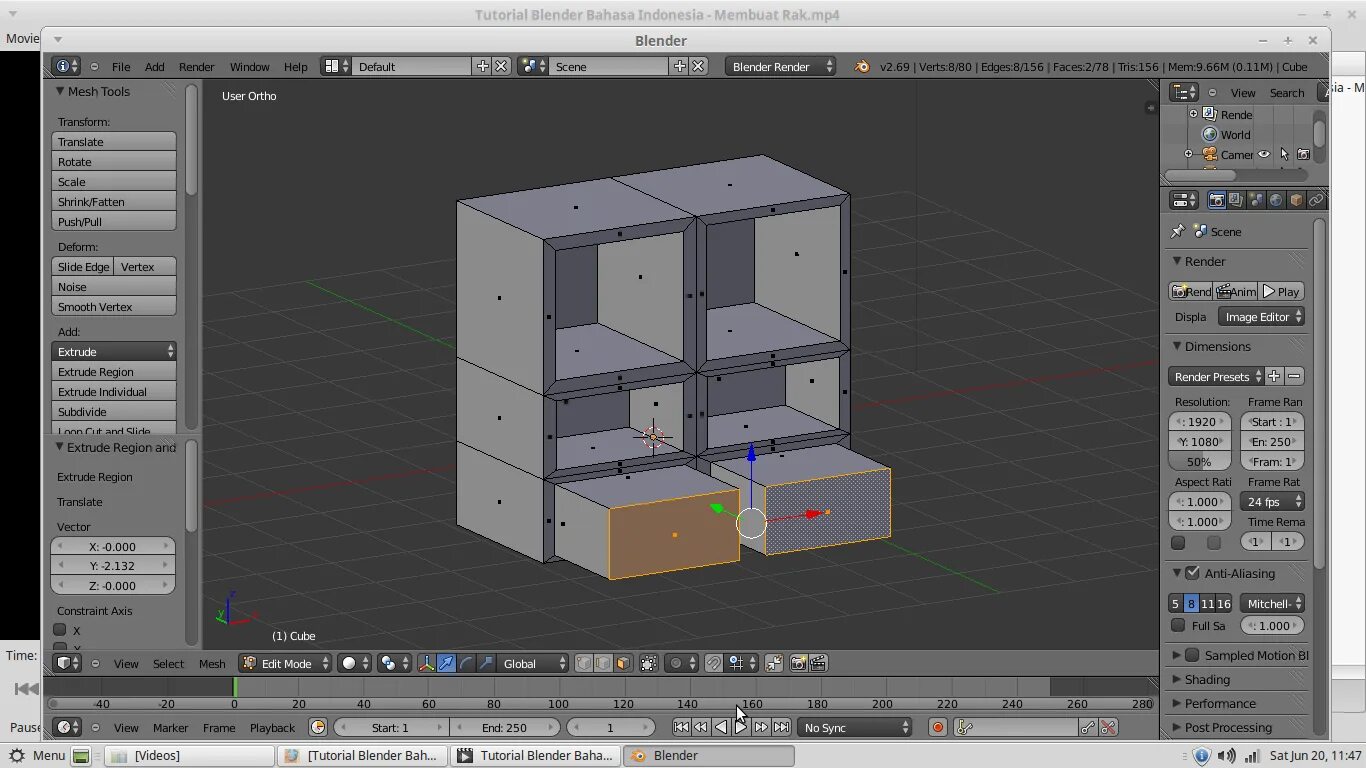Set anti-aliasing samples to 16
1366x768 pixels.
(x=1224, y=603)
